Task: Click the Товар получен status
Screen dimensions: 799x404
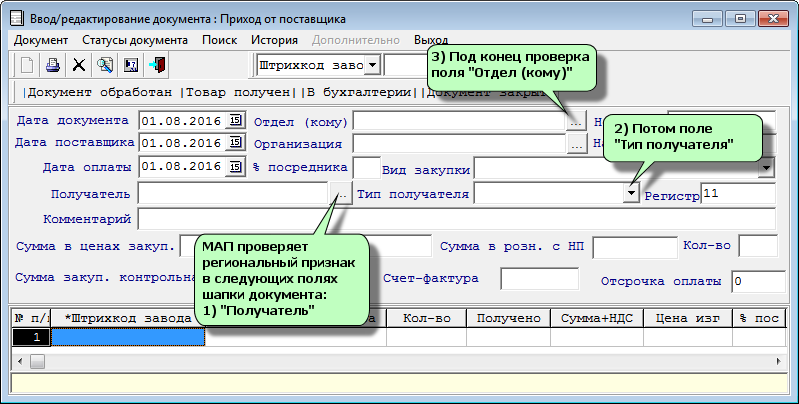Action: (x=237, y=93)
